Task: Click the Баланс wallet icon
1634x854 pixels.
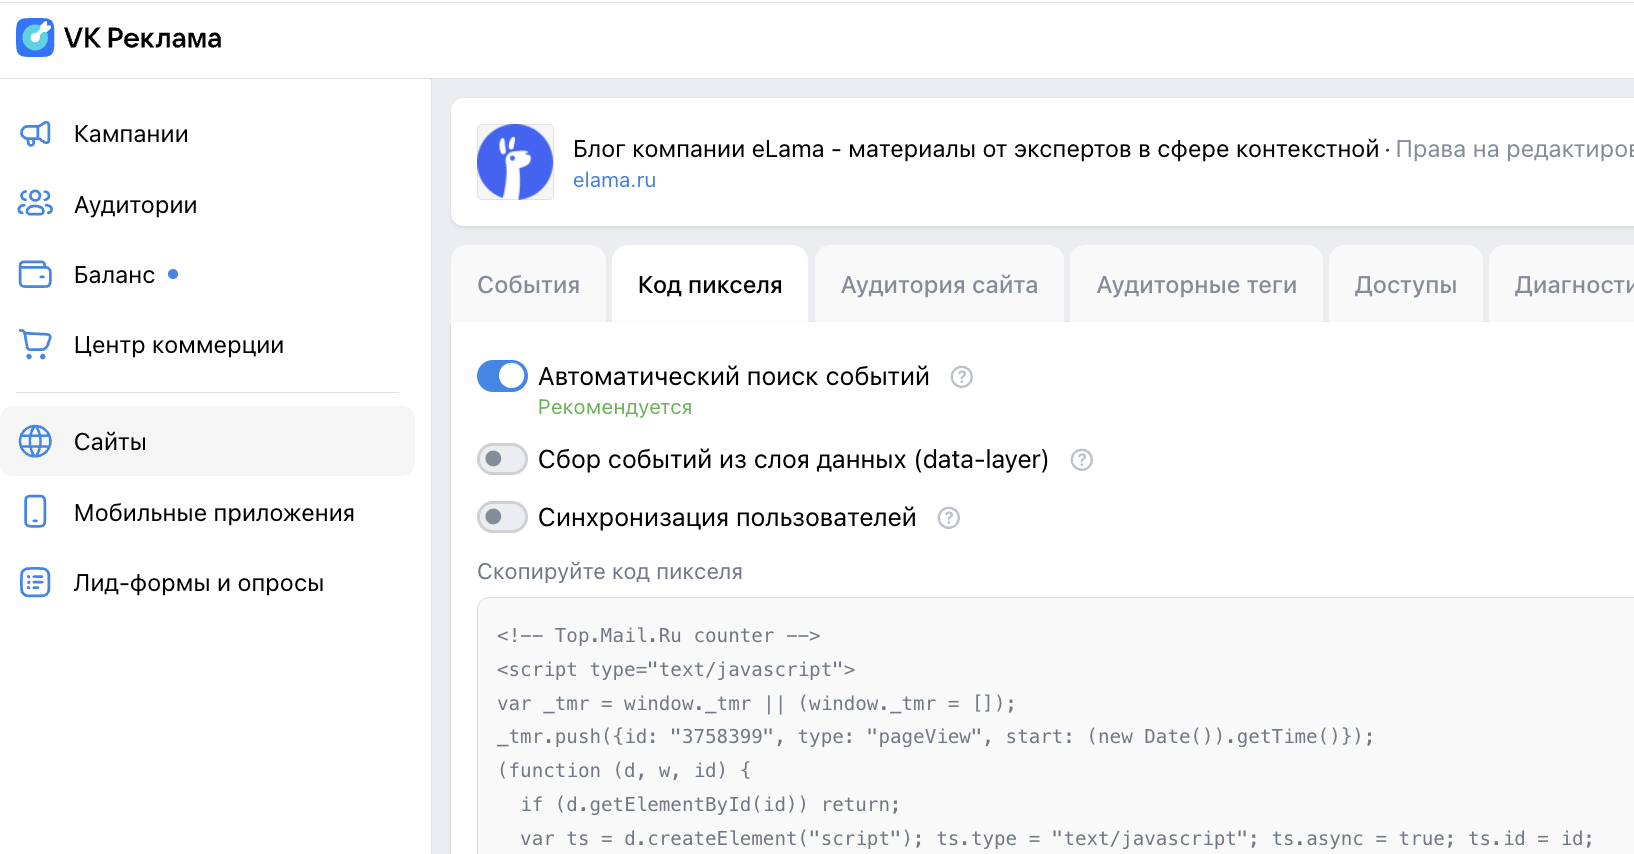Action: click(35, 274)
